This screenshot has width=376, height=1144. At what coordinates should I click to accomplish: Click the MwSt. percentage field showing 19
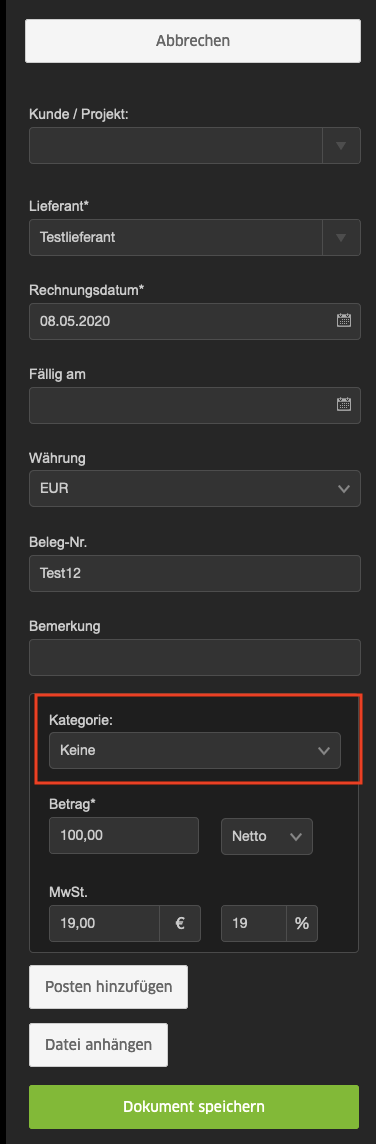tap(254, 923)
